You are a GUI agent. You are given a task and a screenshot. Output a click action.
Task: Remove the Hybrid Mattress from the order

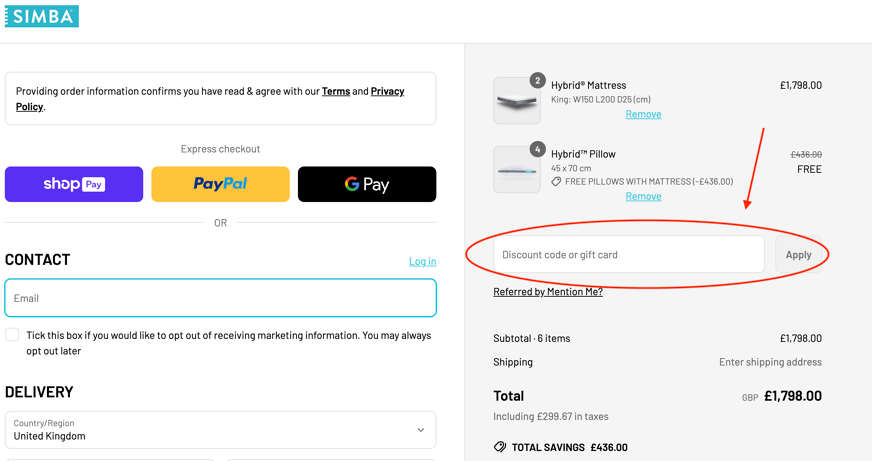[x=643, y=114]
